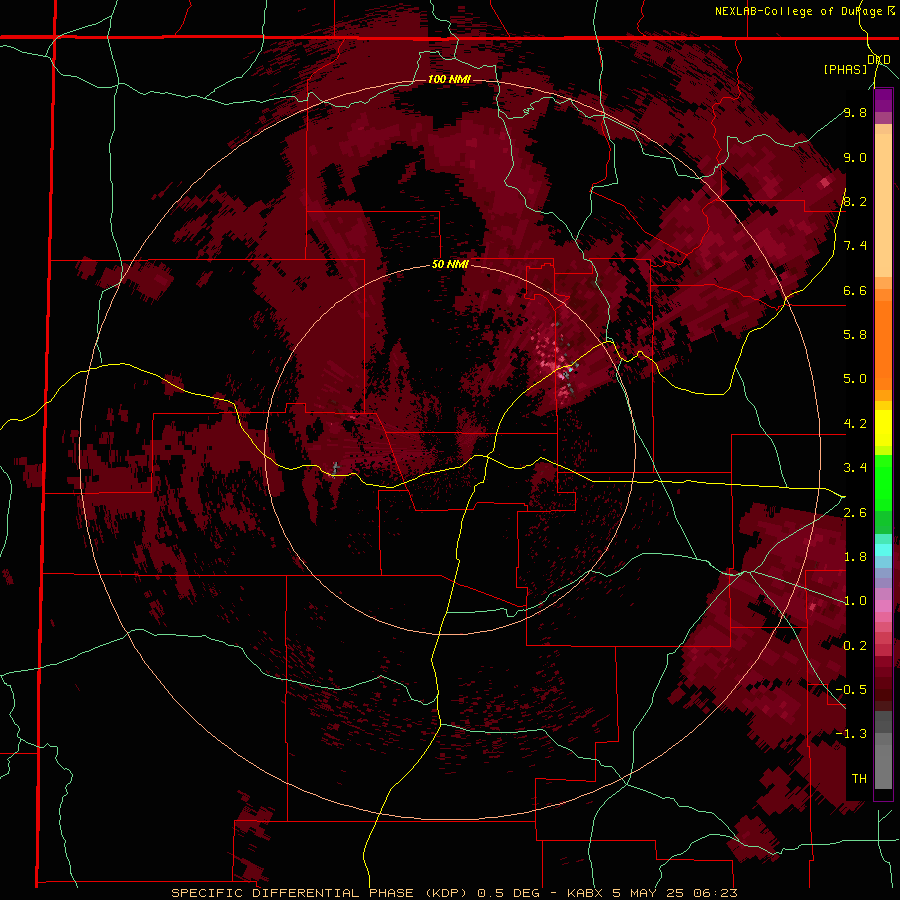This screenshot has height=900, width=900.
Task: Select the yellow band of the color bar
Action: pos(883,428)
